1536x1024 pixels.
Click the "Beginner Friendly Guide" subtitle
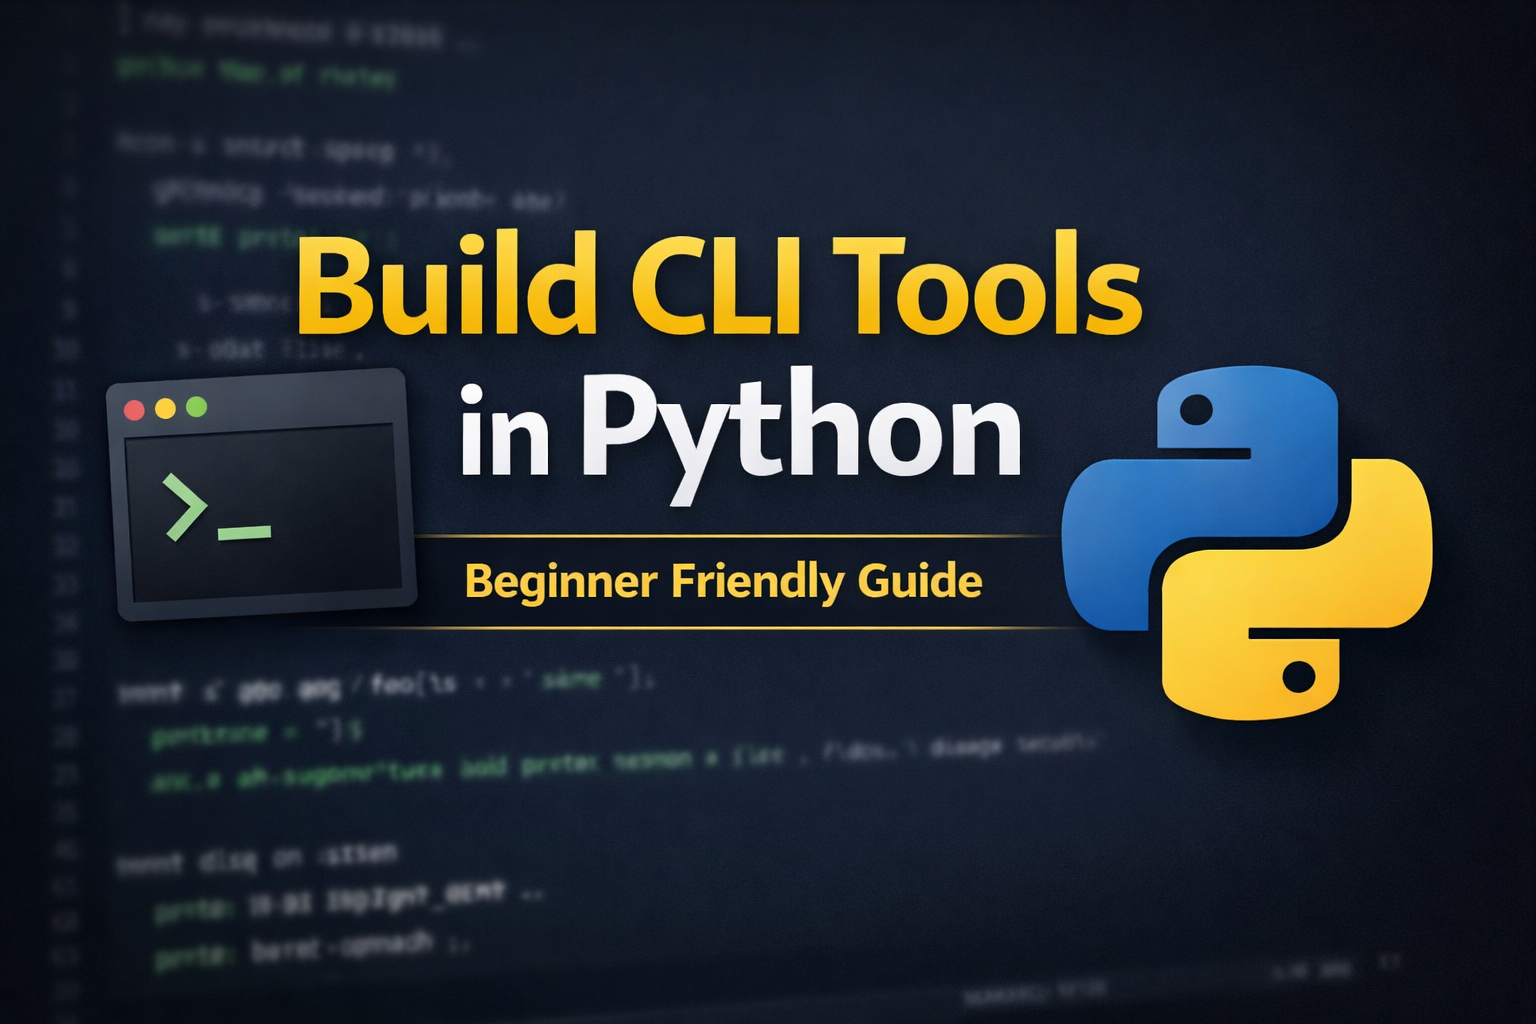point(723,582)
